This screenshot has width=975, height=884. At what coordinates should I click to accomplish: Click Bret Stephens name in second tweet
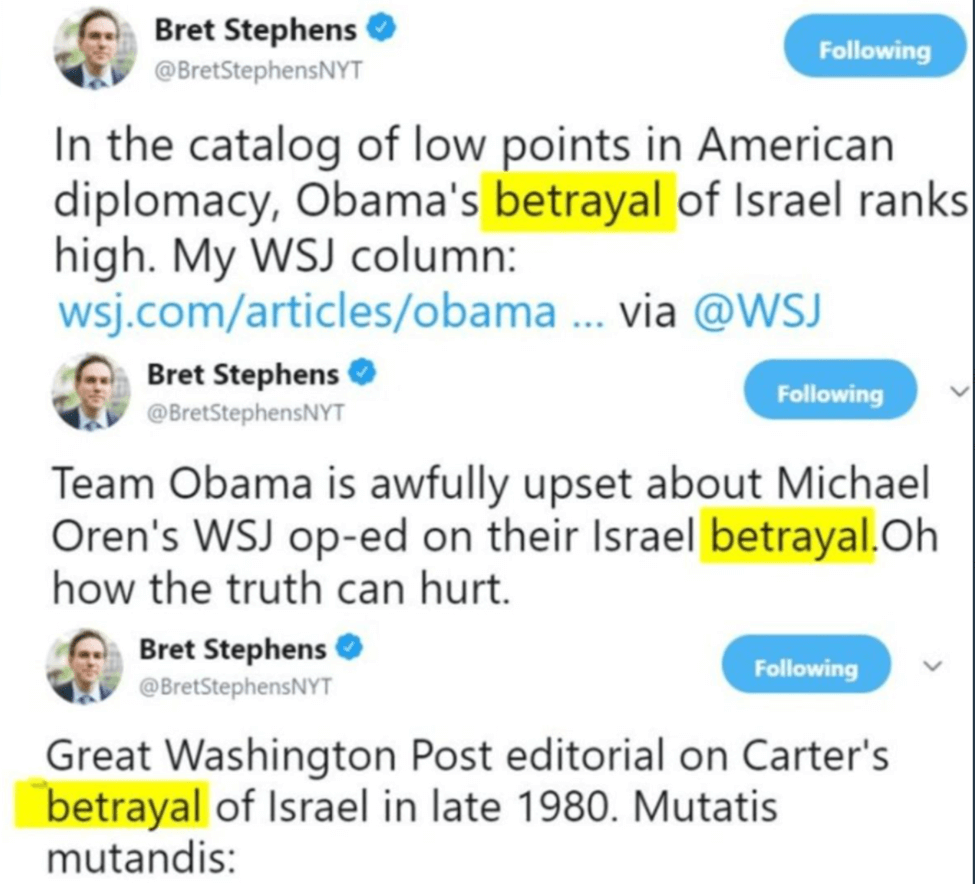pyautogui.click(x=243, y=374)
